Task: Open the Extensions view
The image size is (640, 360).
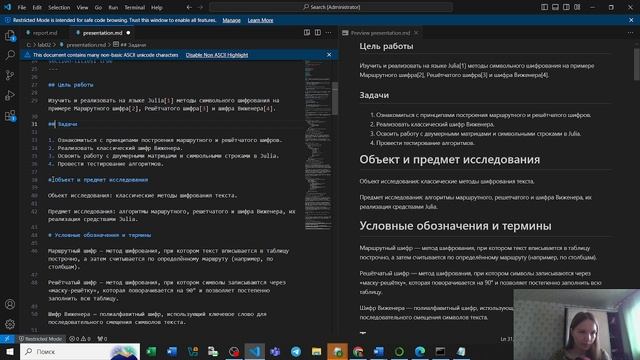Action: click(x=10, y=116)
